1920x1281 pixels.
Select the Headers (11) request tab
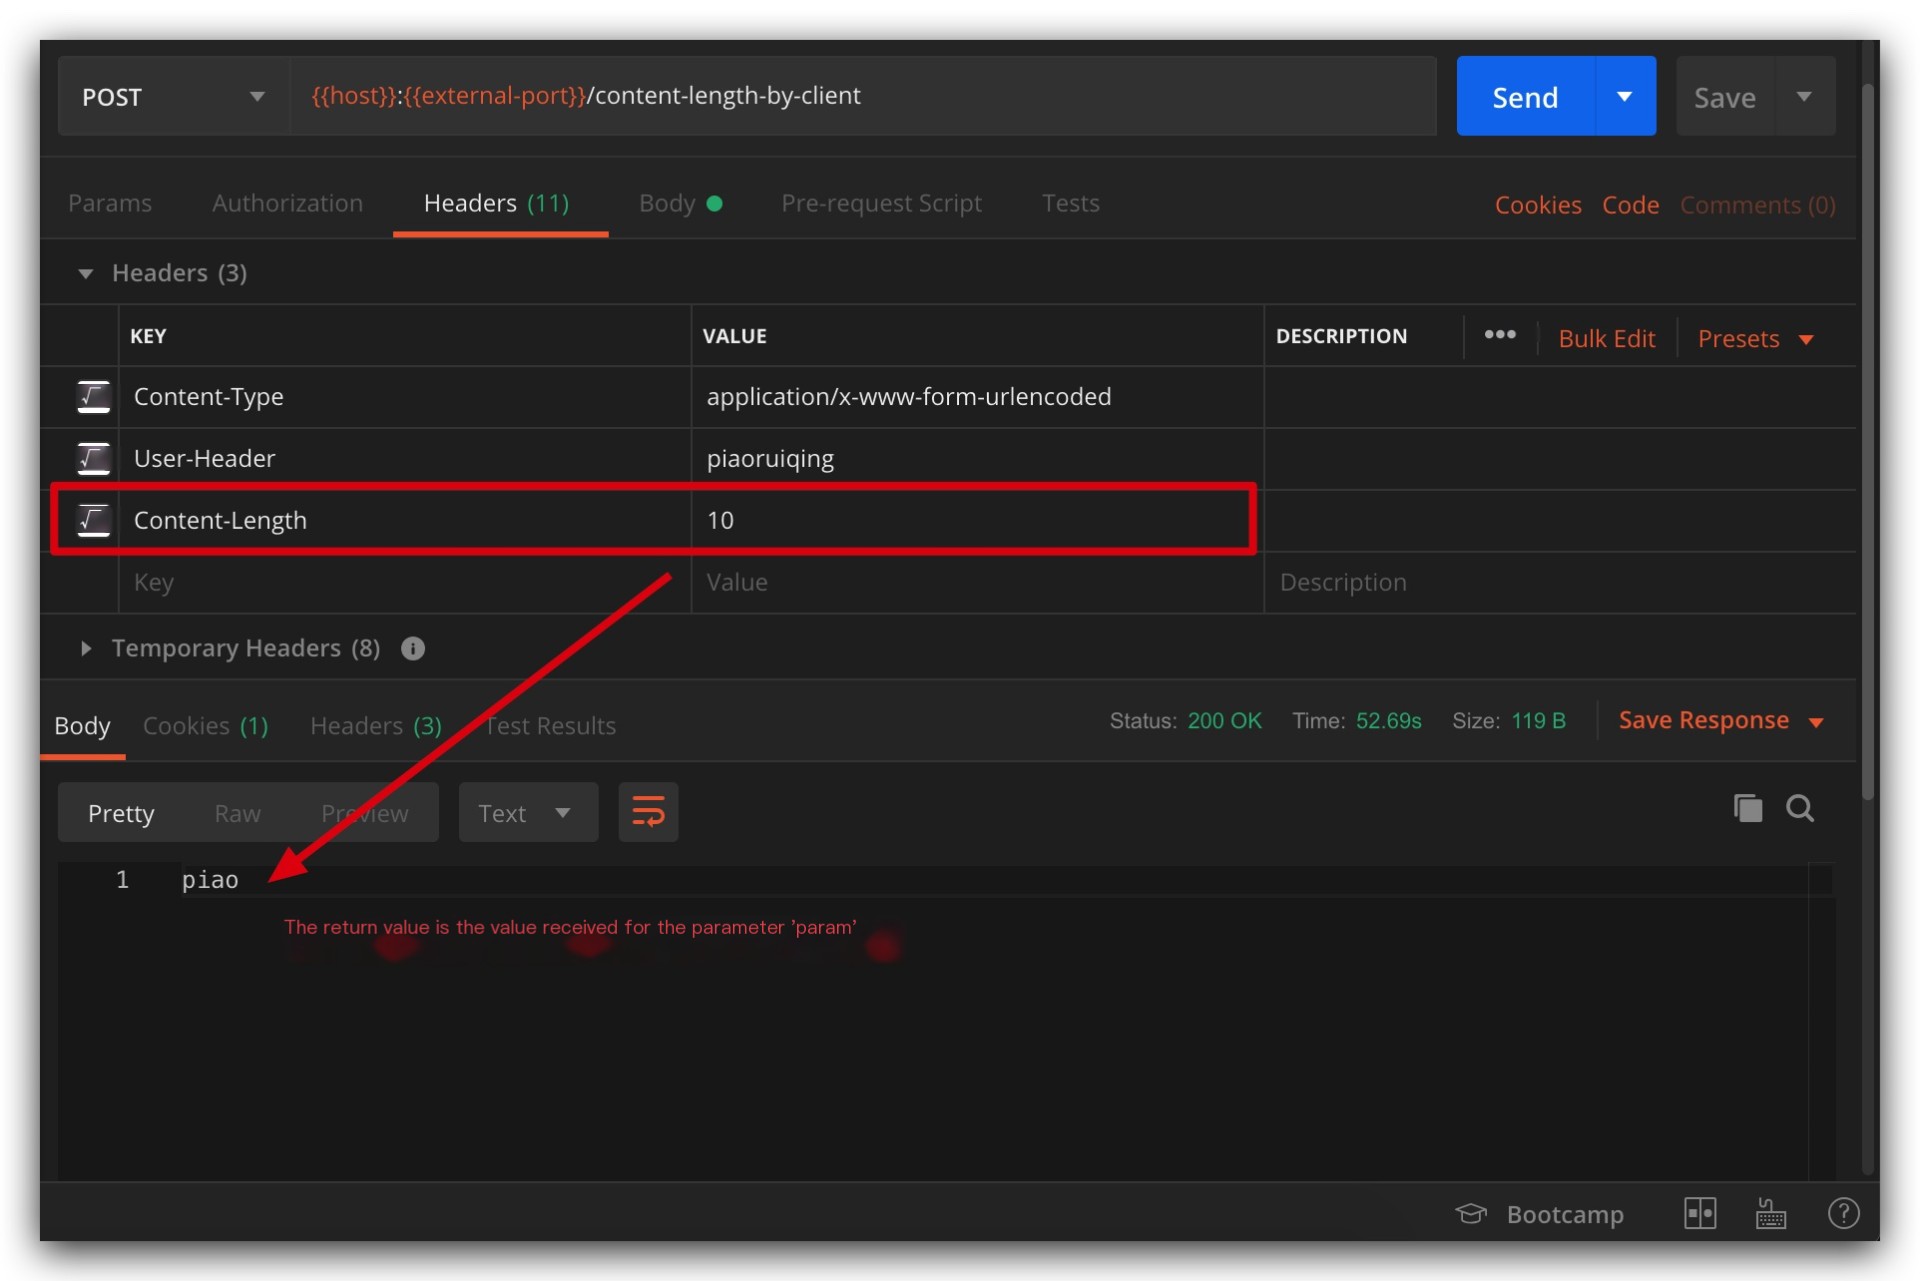click(497, 203)
